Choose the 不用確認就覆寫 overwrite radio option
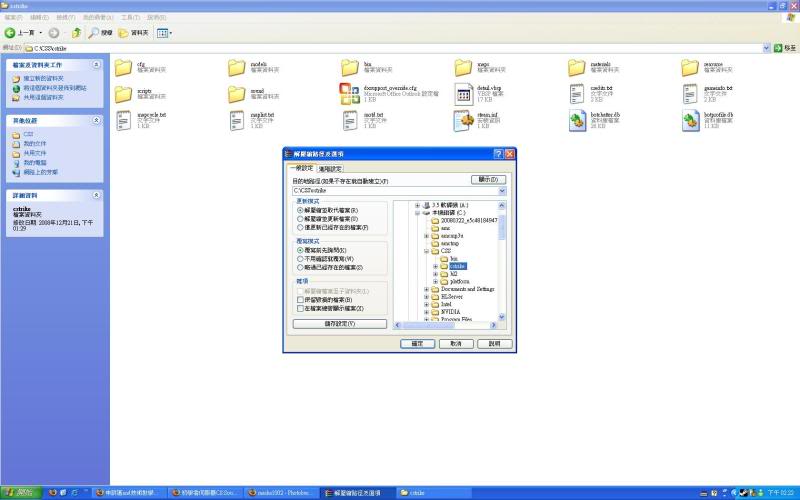Image resolution: width=800 pixels, height=500 pixels. pos(300,258)
